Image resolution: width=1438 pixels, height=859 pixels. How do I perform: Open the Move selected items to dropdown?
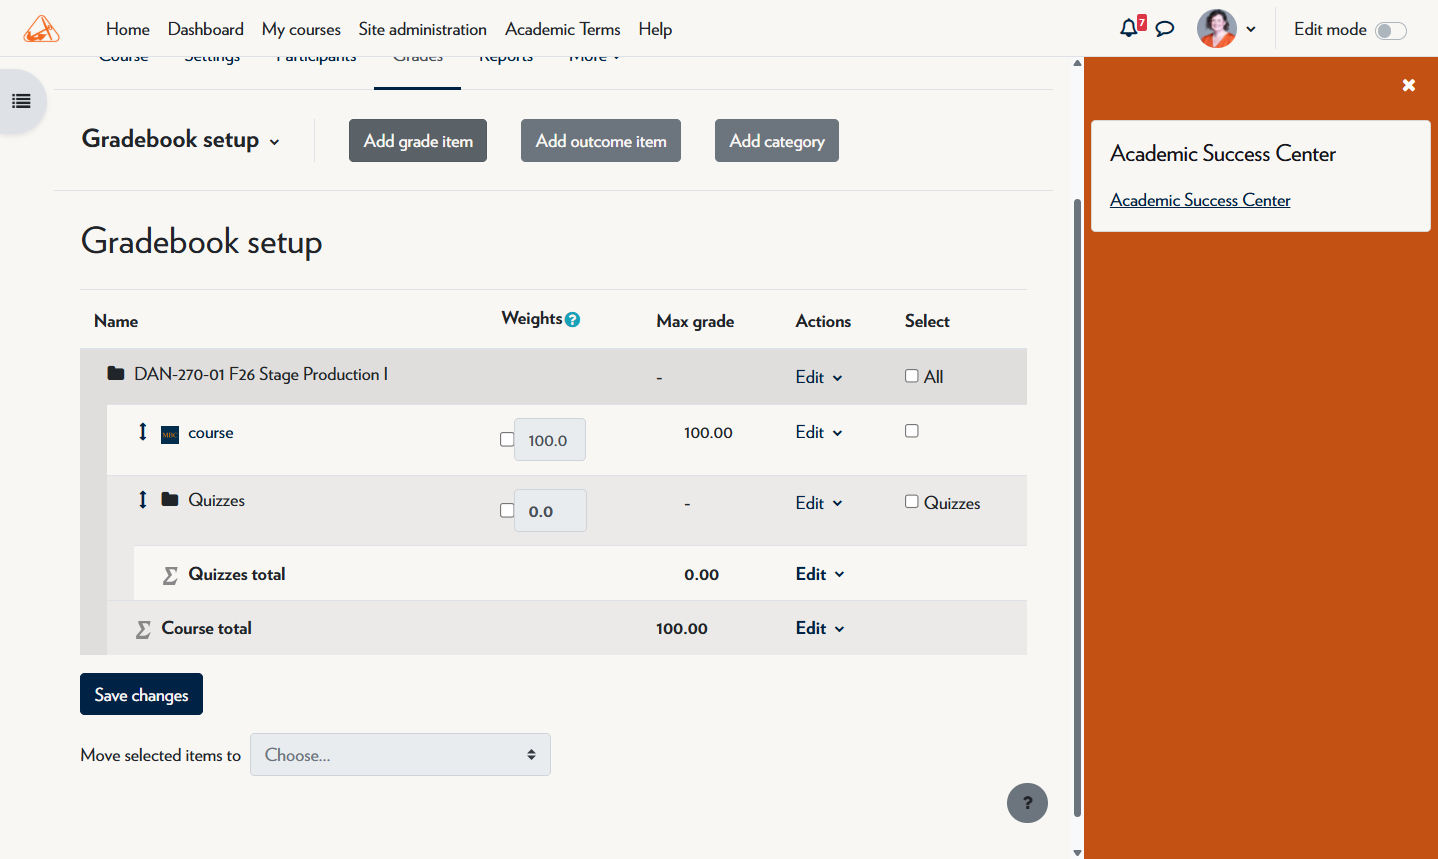point(400,755)
